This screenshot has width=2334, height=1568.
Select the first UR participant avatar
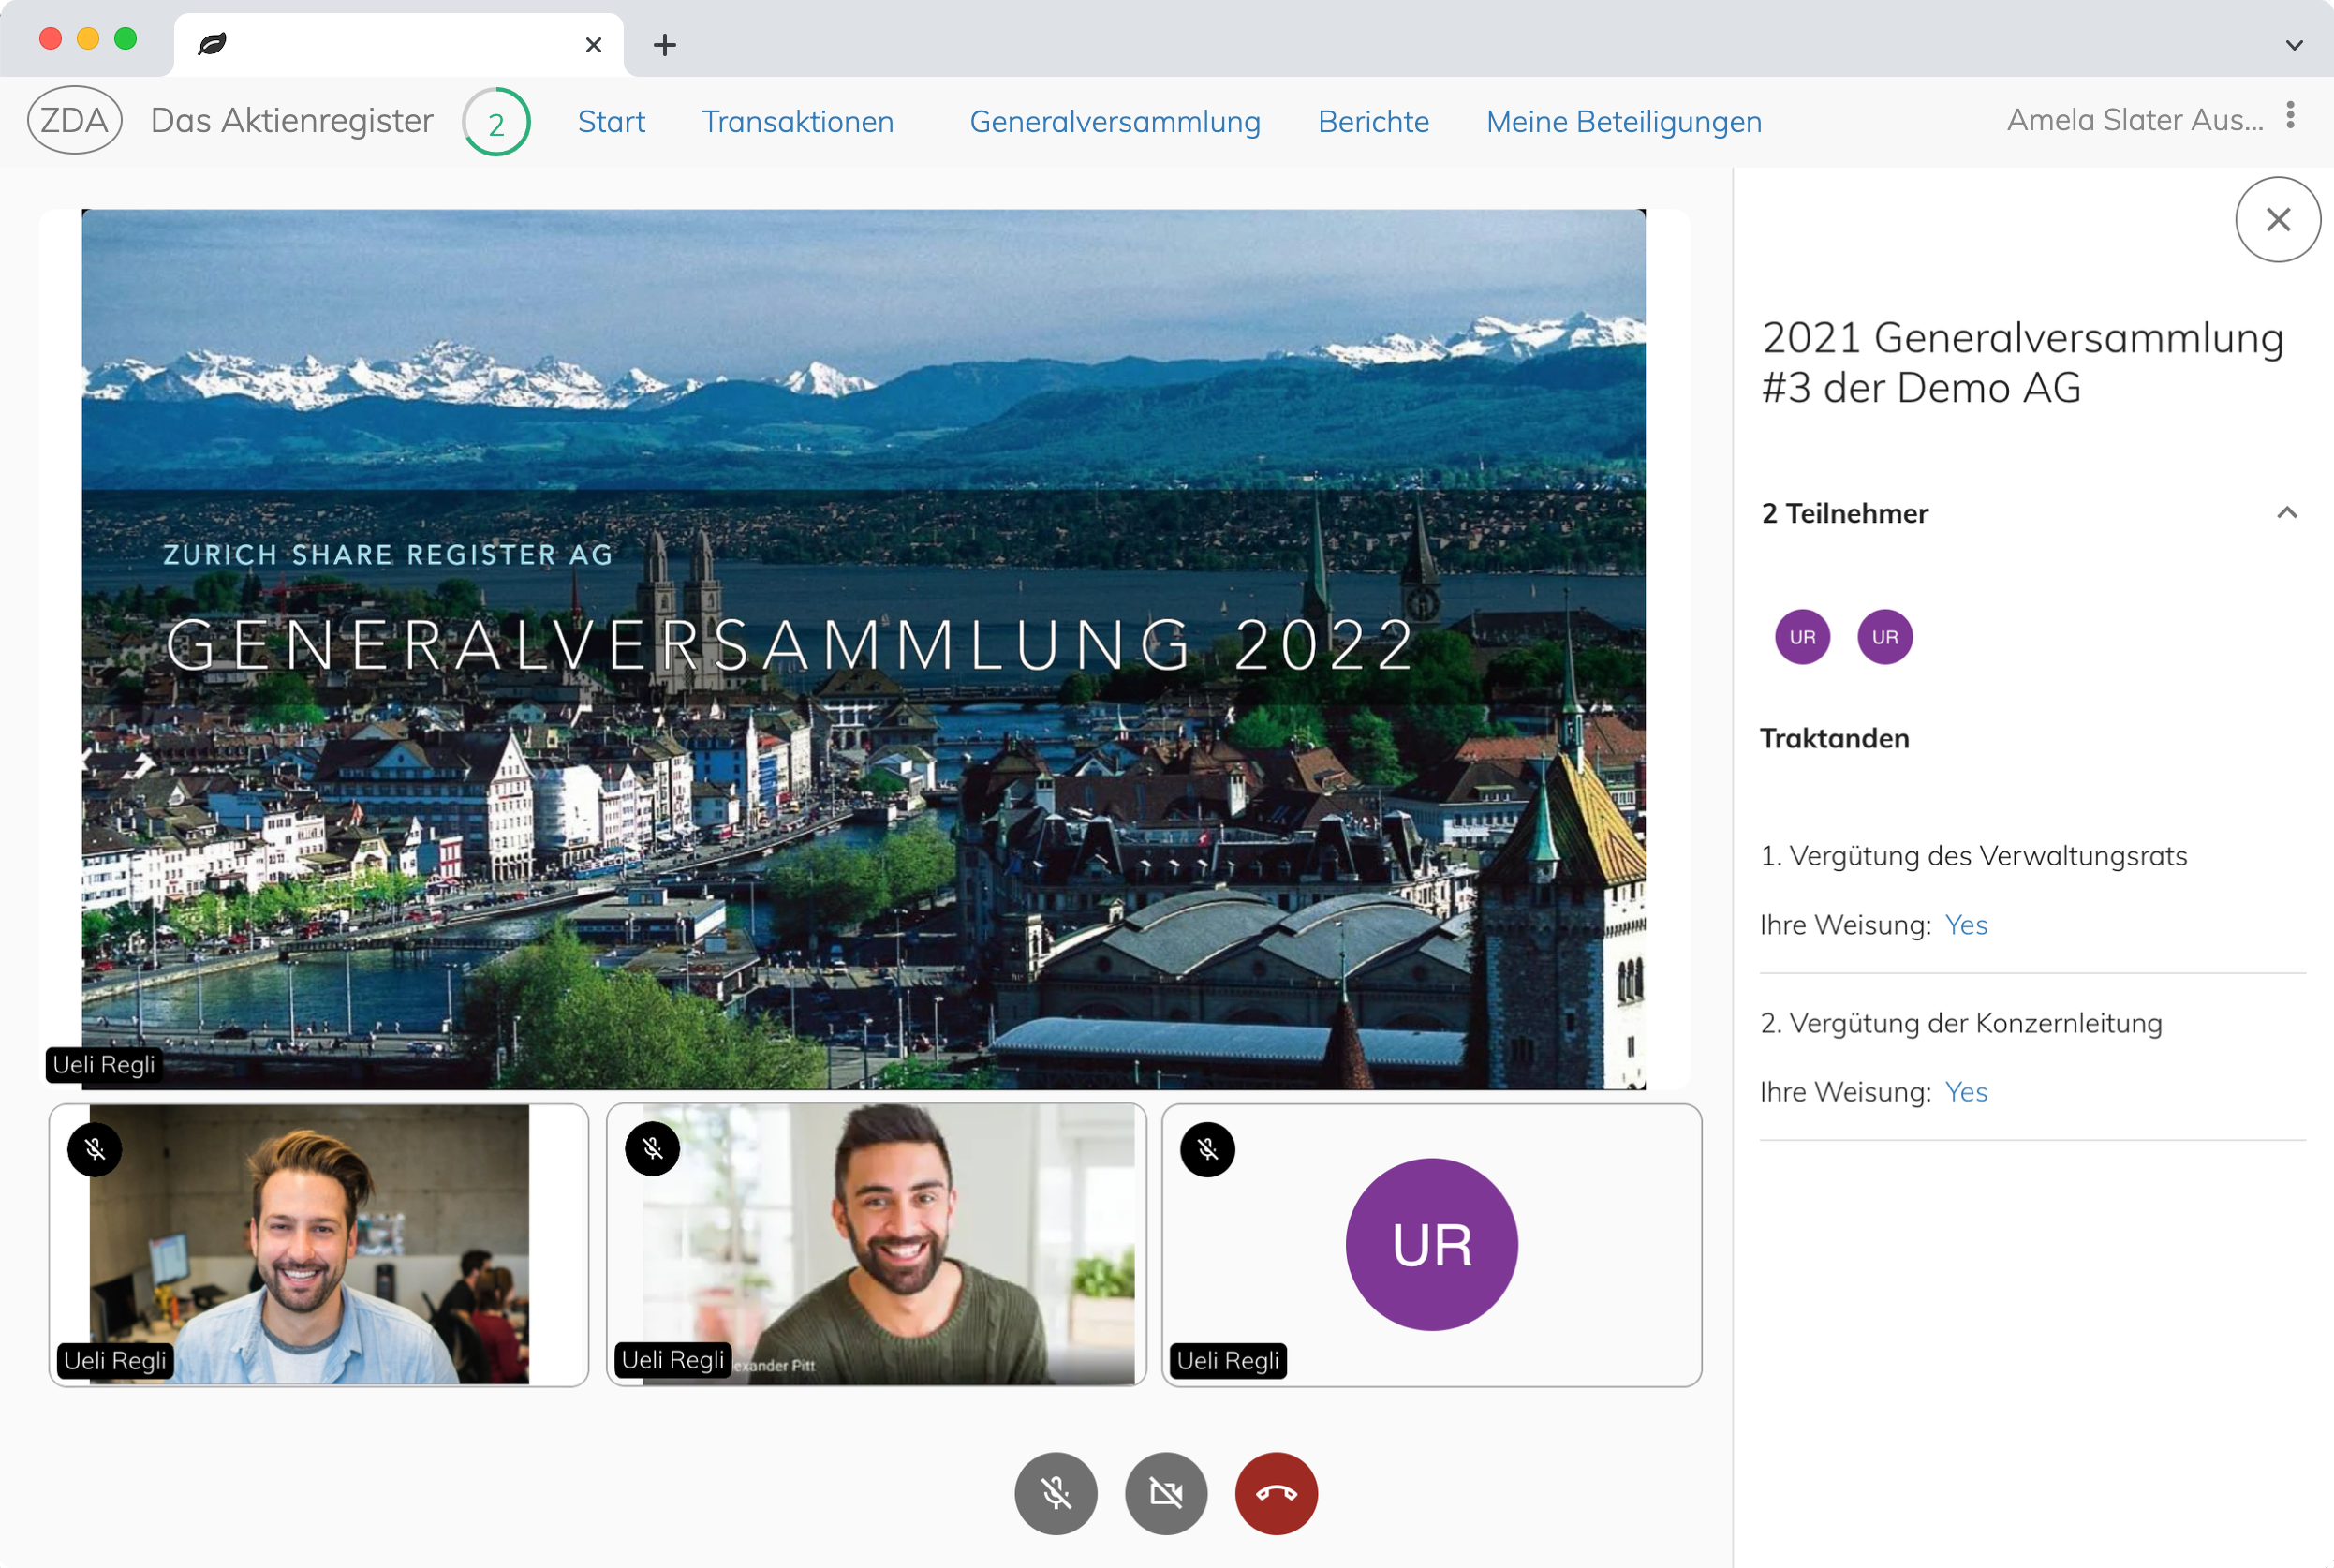tap(1802, 637)
